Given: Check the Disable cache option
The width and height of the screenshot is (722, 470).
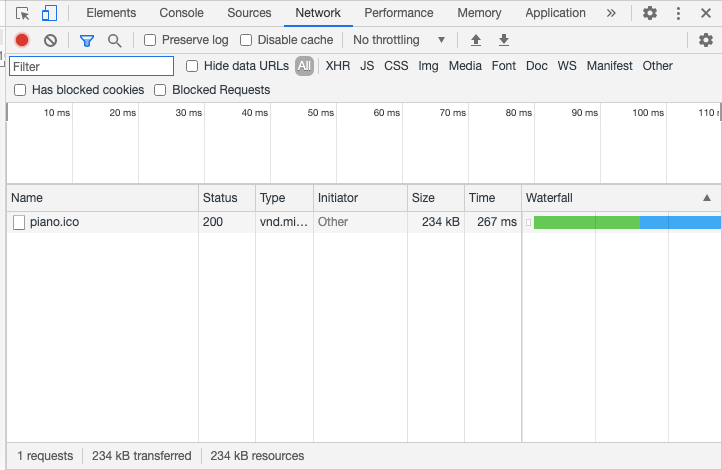Looking at the screenshot, I should pos(246,40).
